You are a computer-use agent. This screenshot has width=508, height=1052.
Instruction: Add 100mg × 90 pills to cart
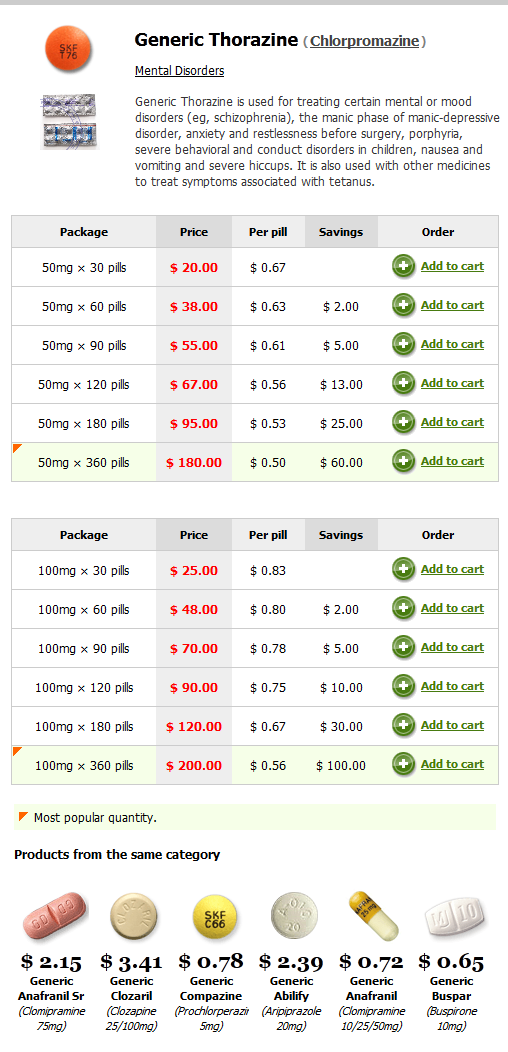[452, 647]
